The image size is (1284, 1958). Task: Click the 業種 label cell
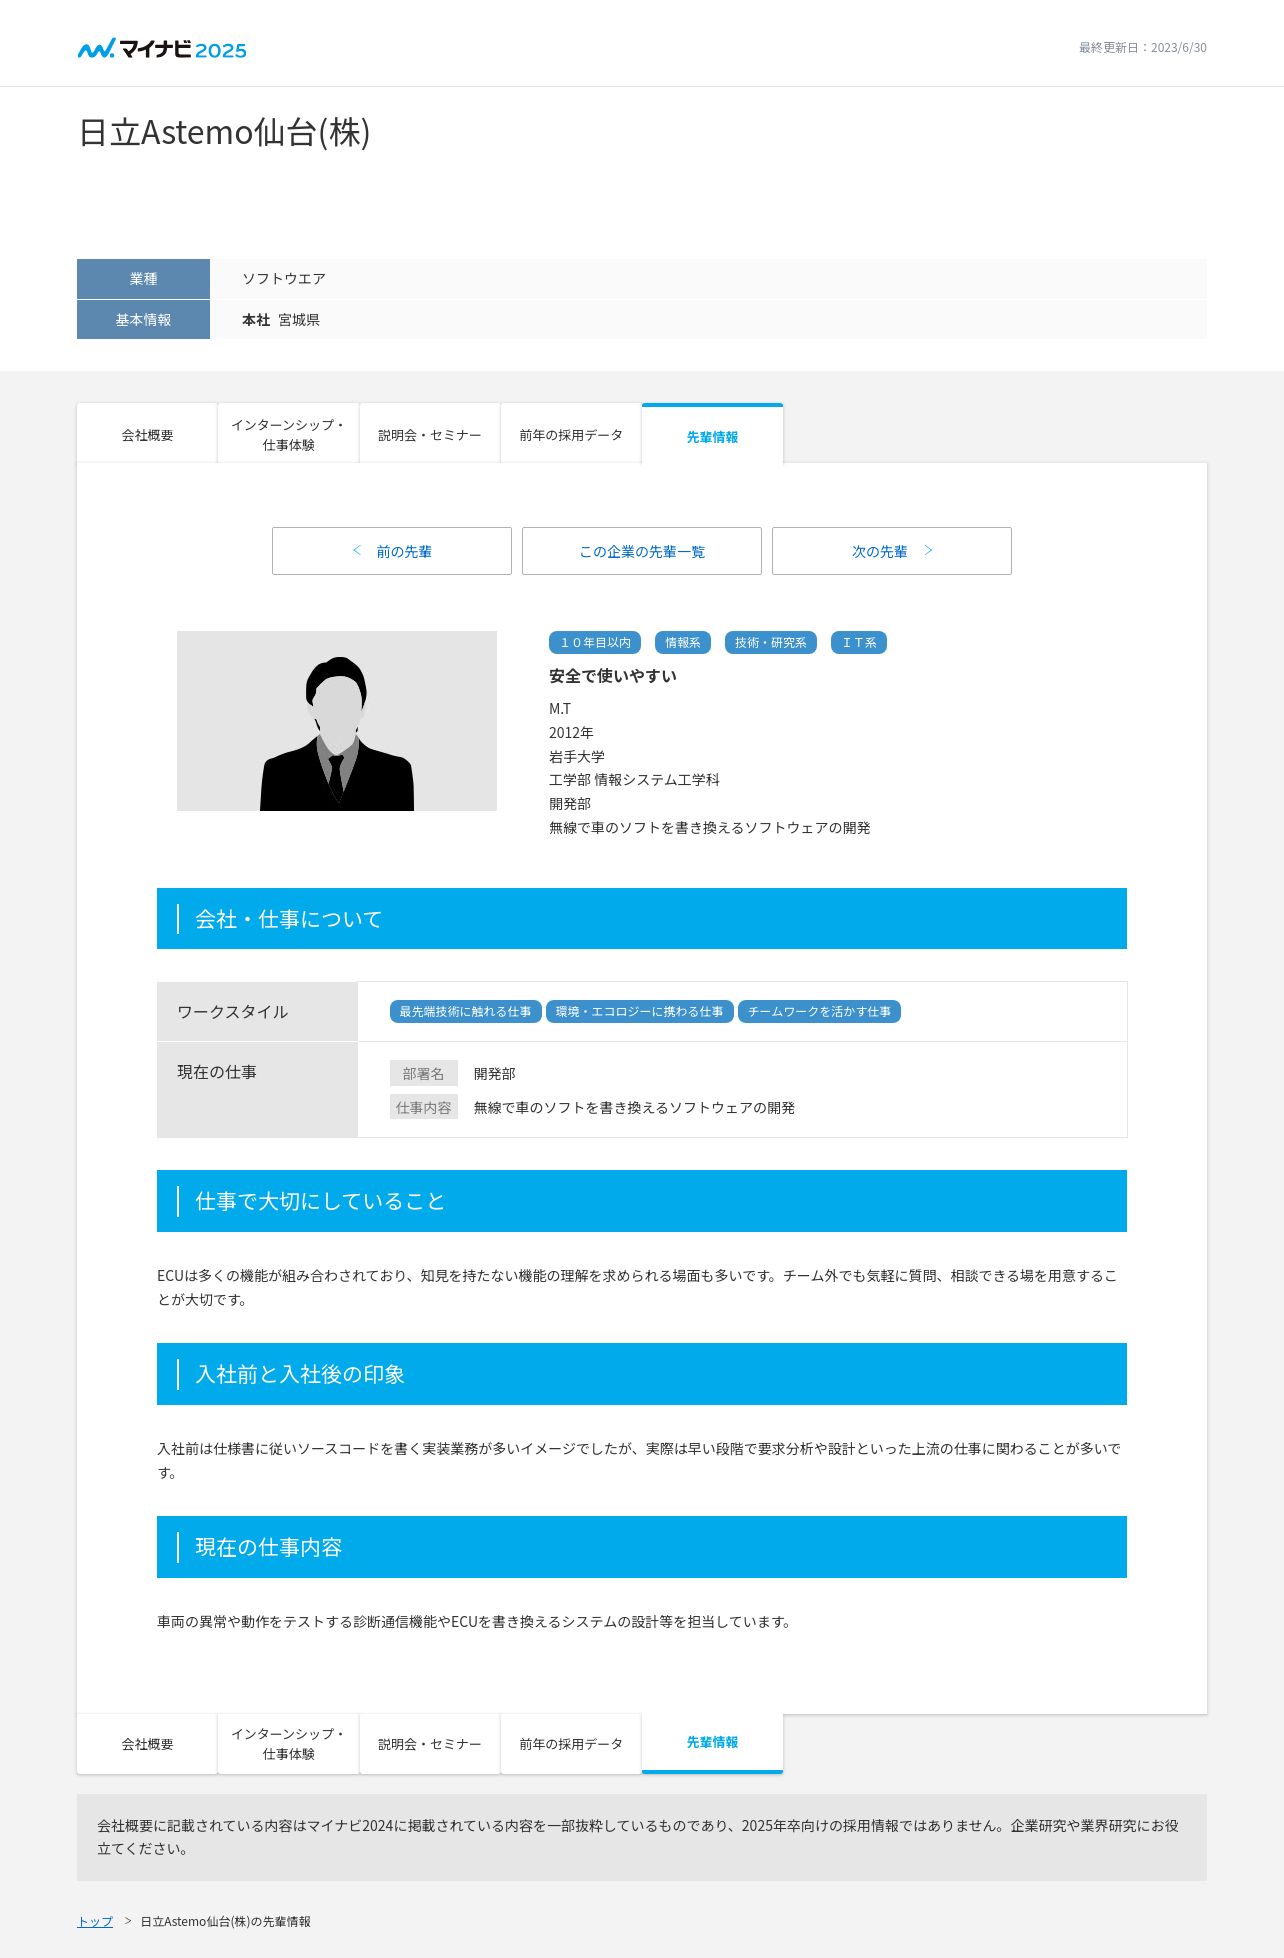pos(143,279)
